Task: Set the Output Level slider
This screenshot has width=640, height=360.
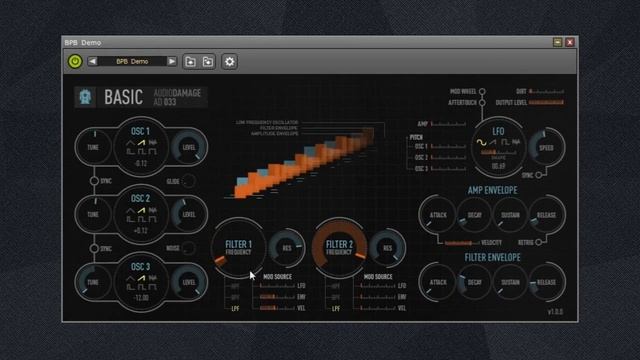Action: (547, 102)
